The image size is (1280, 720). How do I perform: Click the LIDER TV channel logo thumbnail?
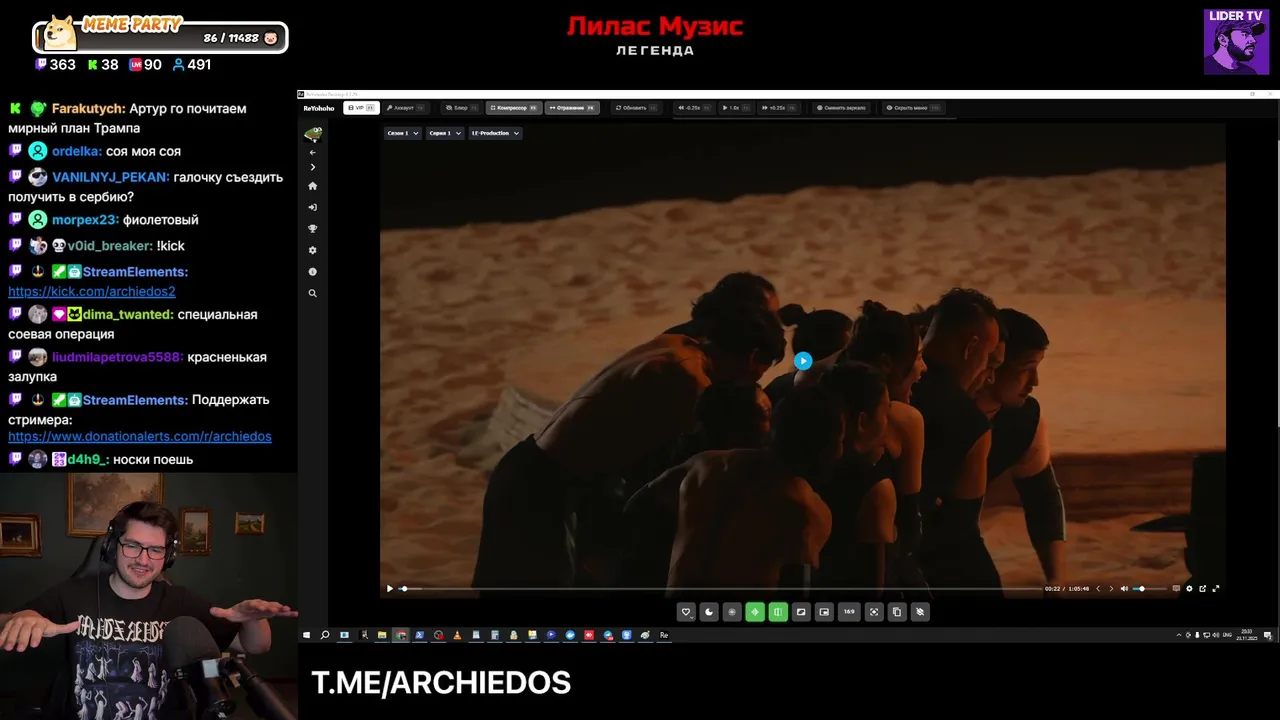1236,42
